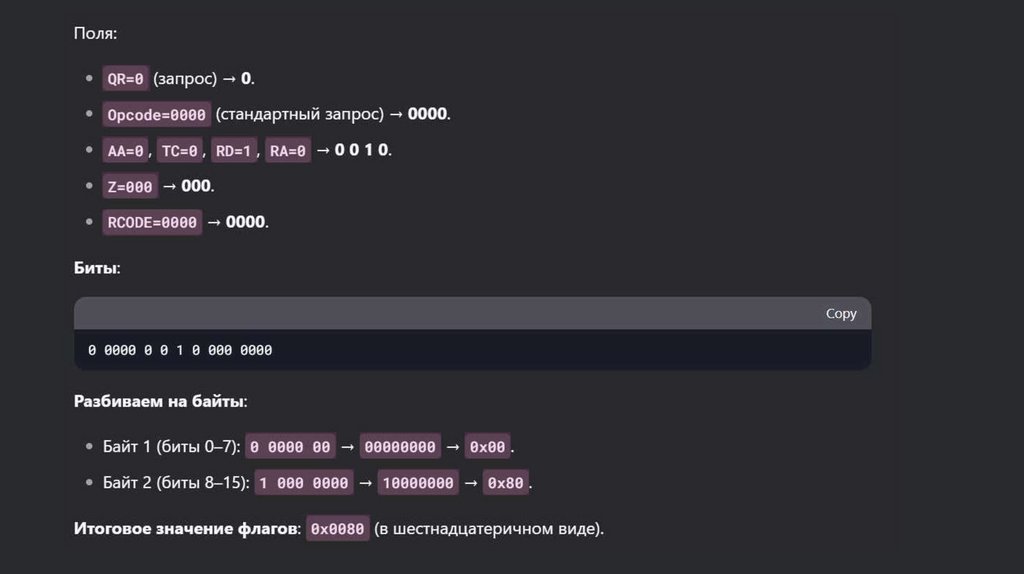Viewport: 1024px width, 574px height.
Task: Click the bit string inside the code block
Action: coord(180,350)
